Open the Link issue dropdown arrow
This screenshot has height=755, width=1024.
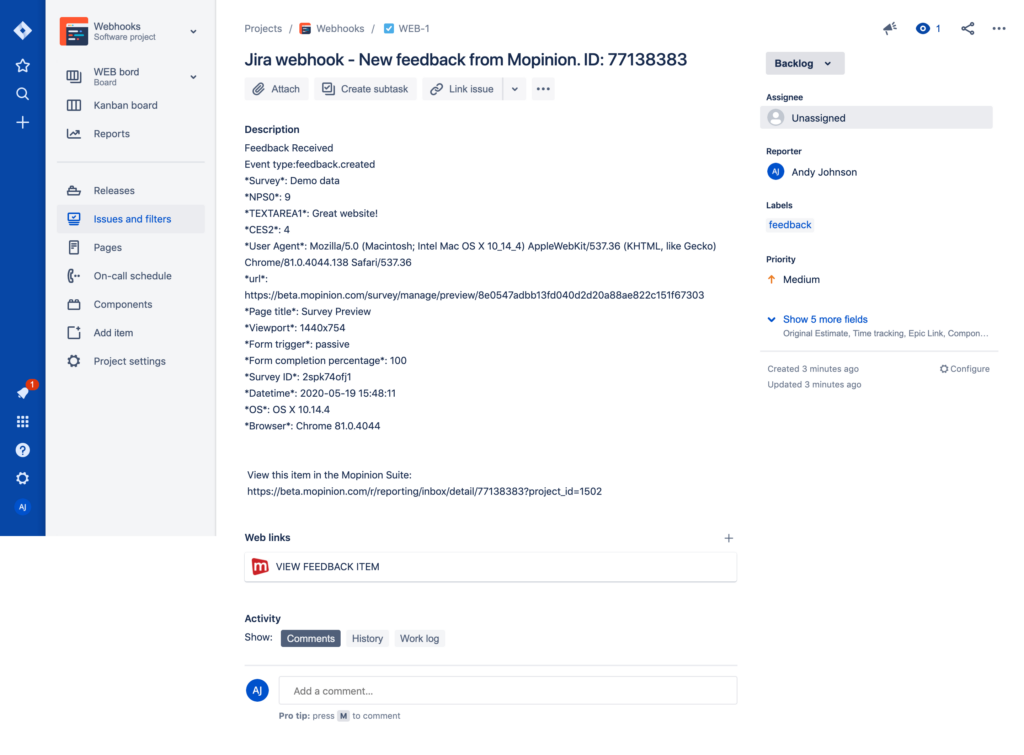[x=514, y=88]
